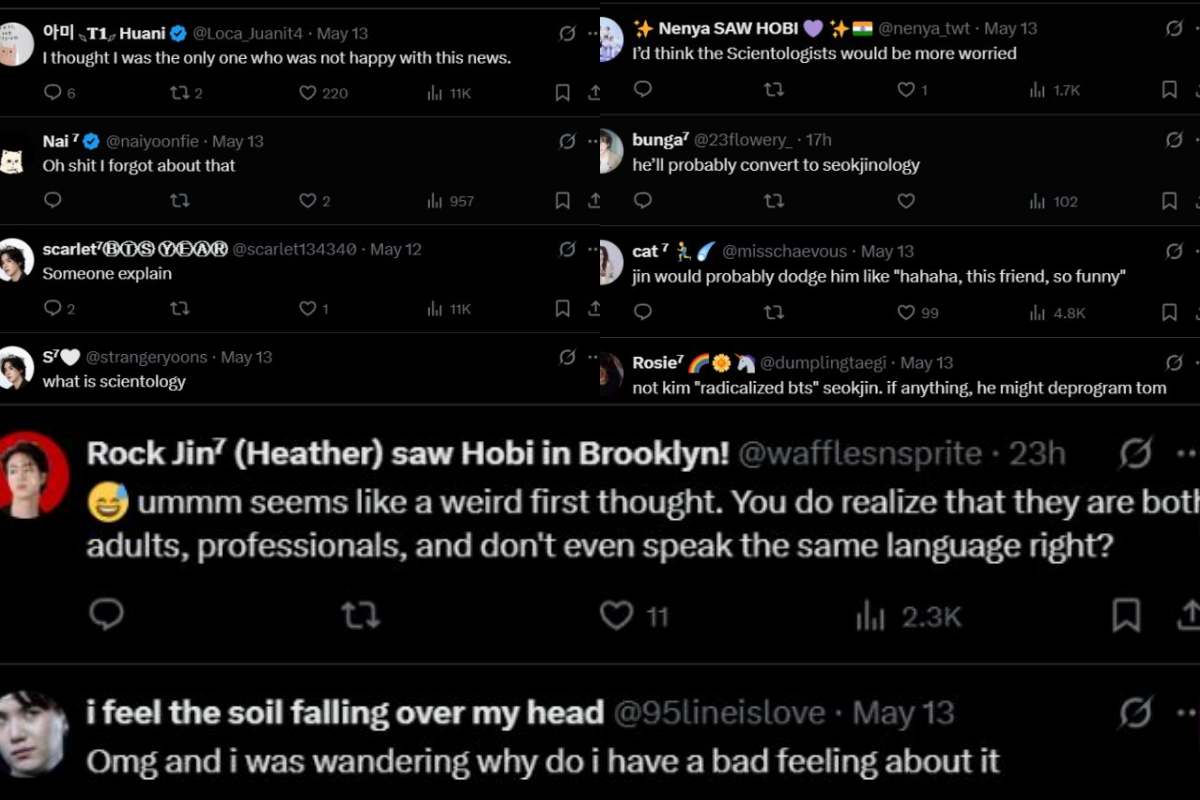Like Heather's tweet with 11 likes

(617, 616)
